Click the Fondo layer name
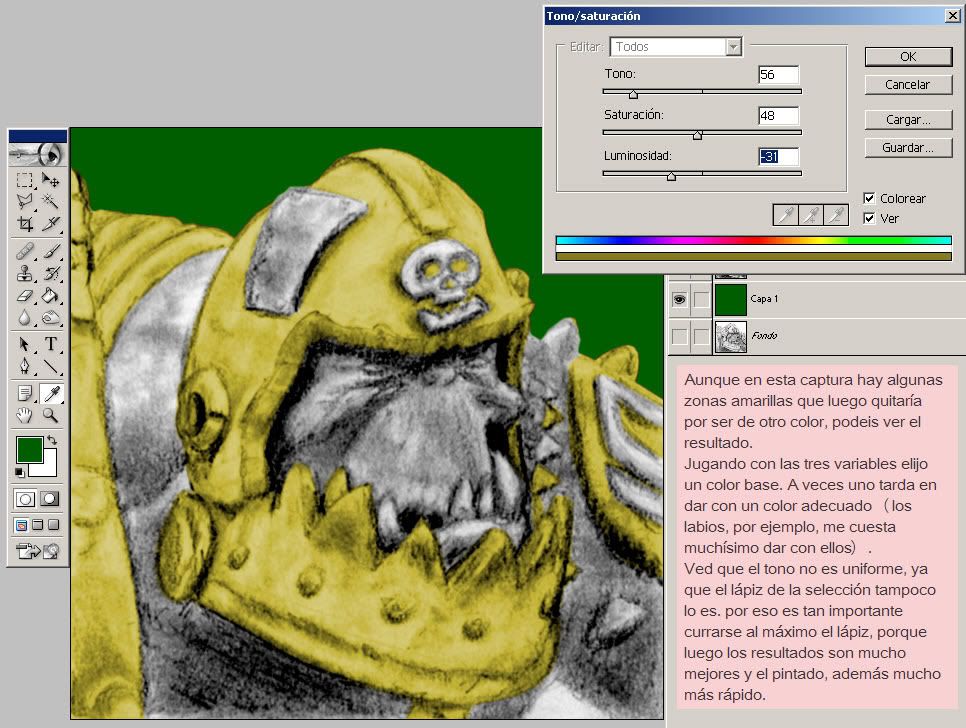This screenshot has width=966, height=728. coord(764,336)
